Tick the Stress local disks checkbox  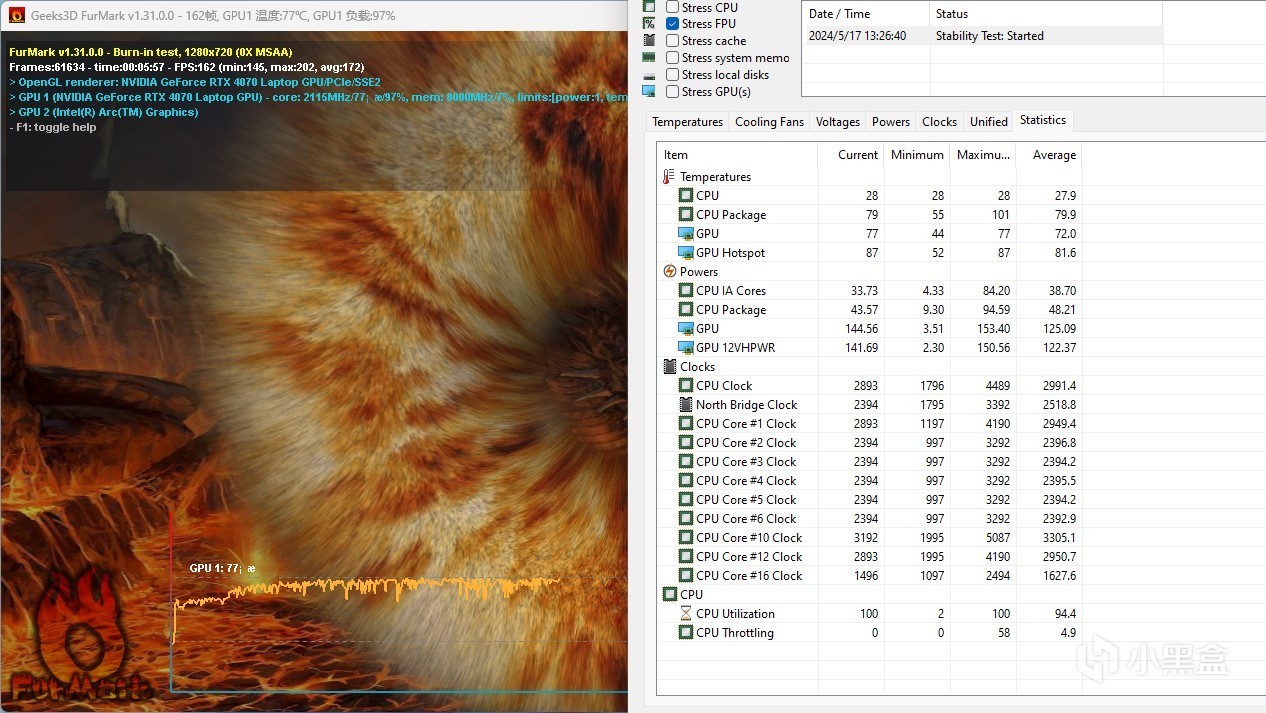673,75
